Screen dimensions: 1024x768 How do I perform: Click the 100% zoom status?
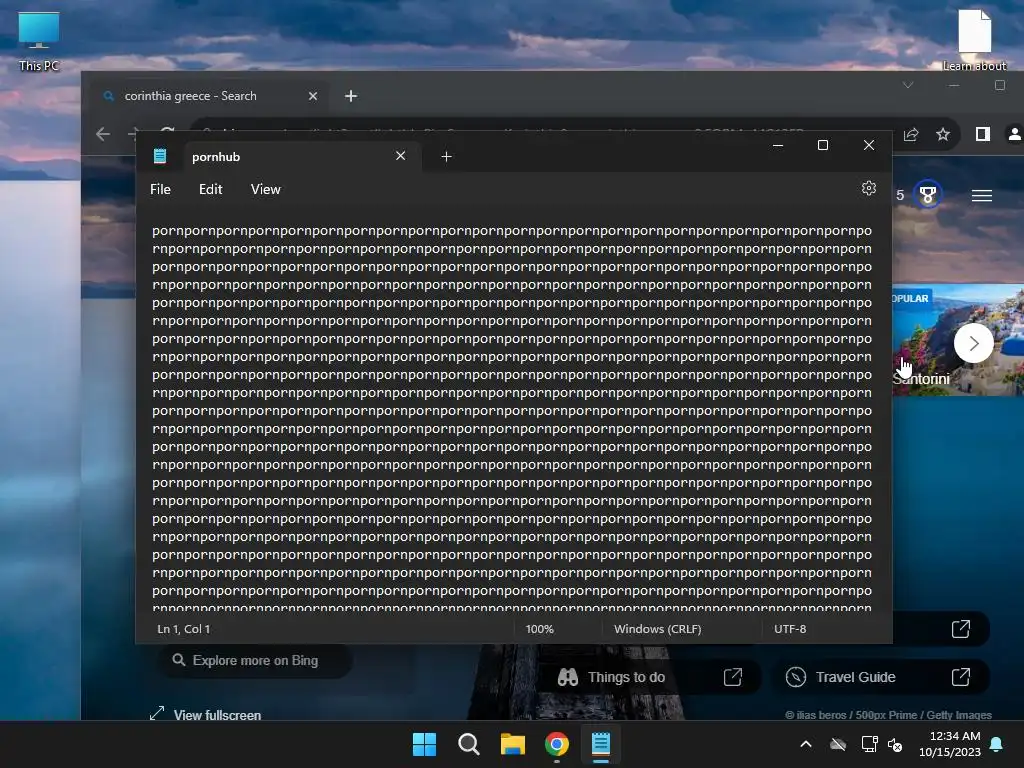[539, 629]
